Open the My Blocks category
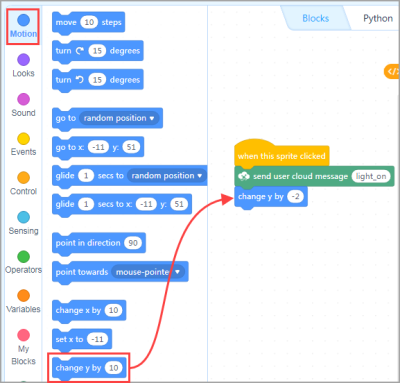400x383 pixels. pyautogui.click(x=23, y=347)
